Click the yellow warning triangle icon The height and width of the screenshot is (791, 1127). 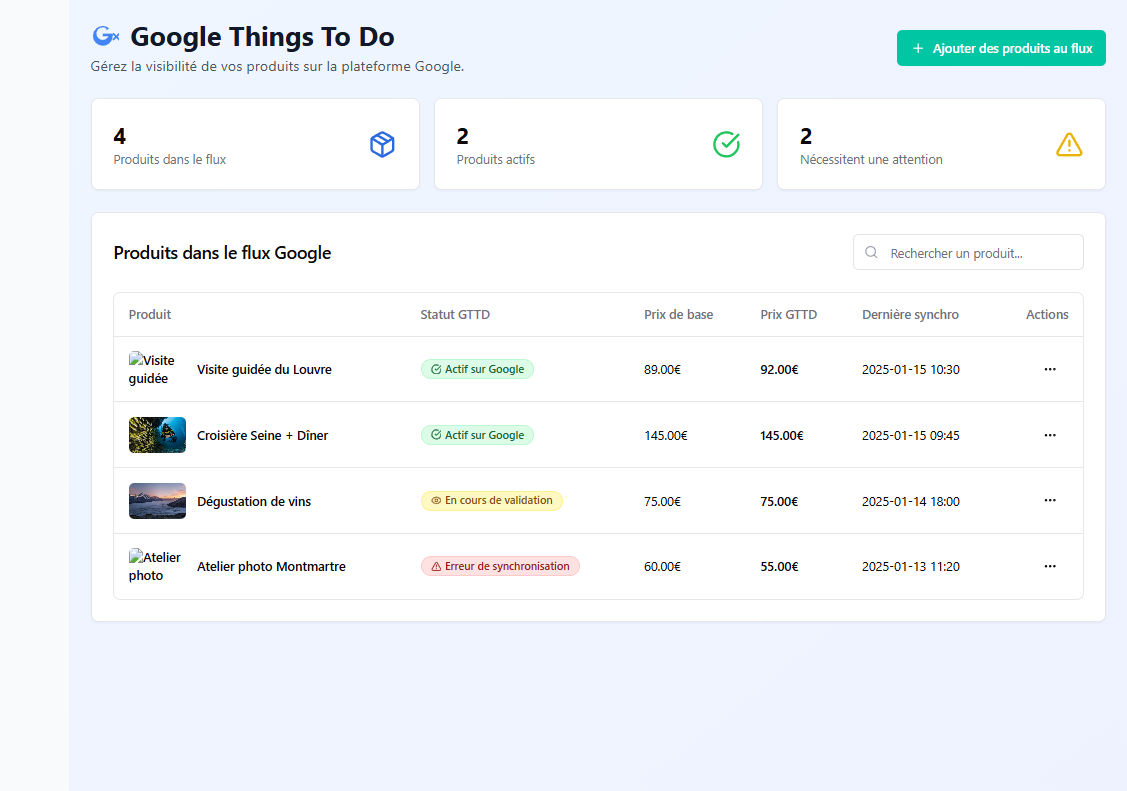(1069, 145)
